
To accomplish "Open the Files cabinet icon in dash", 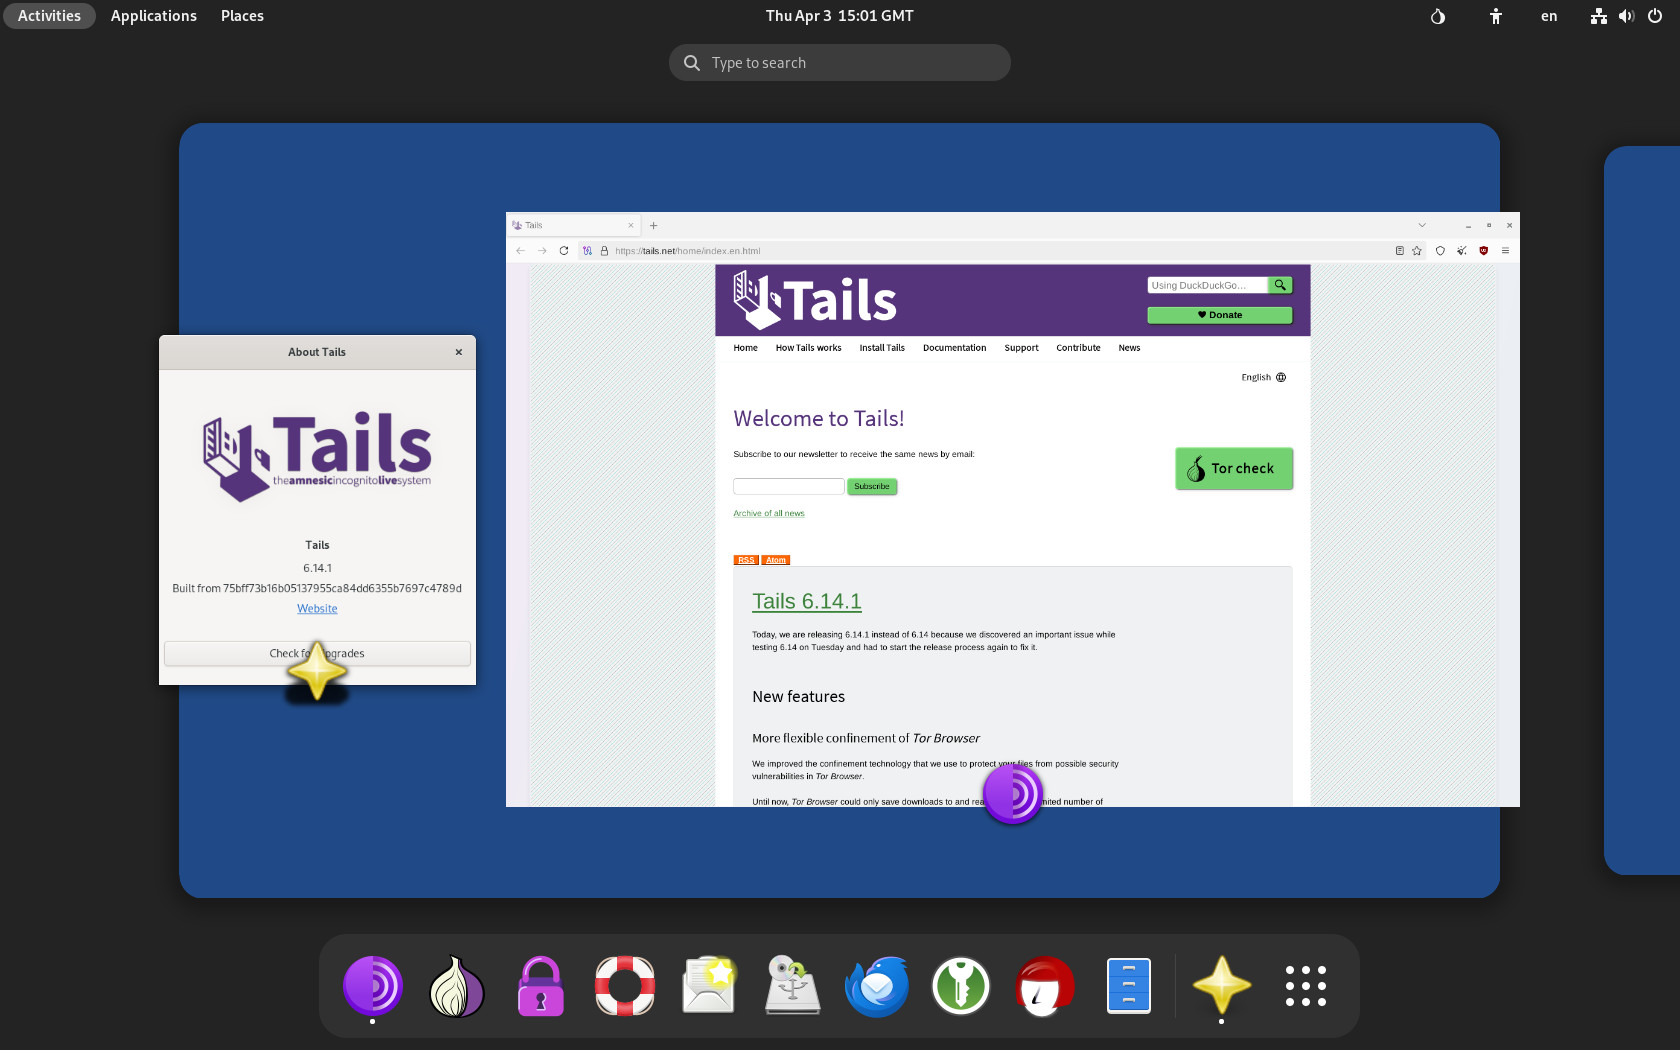I will [1129, 986].
